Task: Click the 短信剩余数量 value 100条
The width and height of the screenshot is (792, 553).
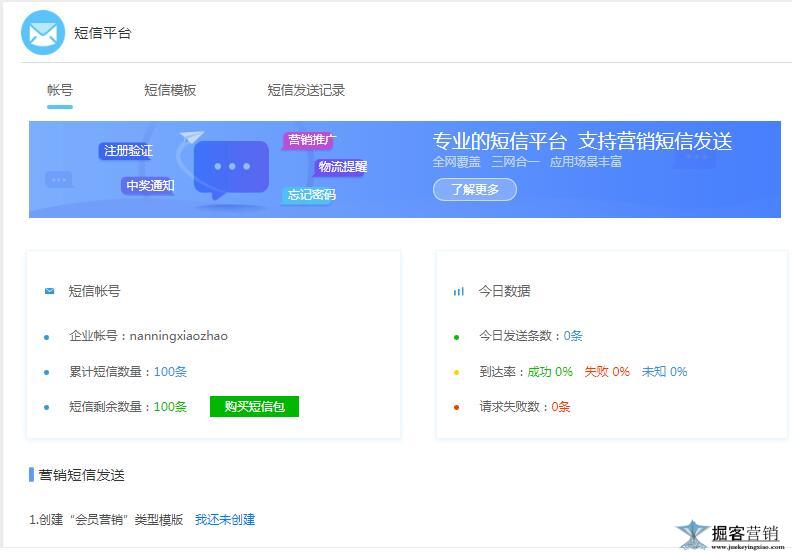Action: point(170,407)
